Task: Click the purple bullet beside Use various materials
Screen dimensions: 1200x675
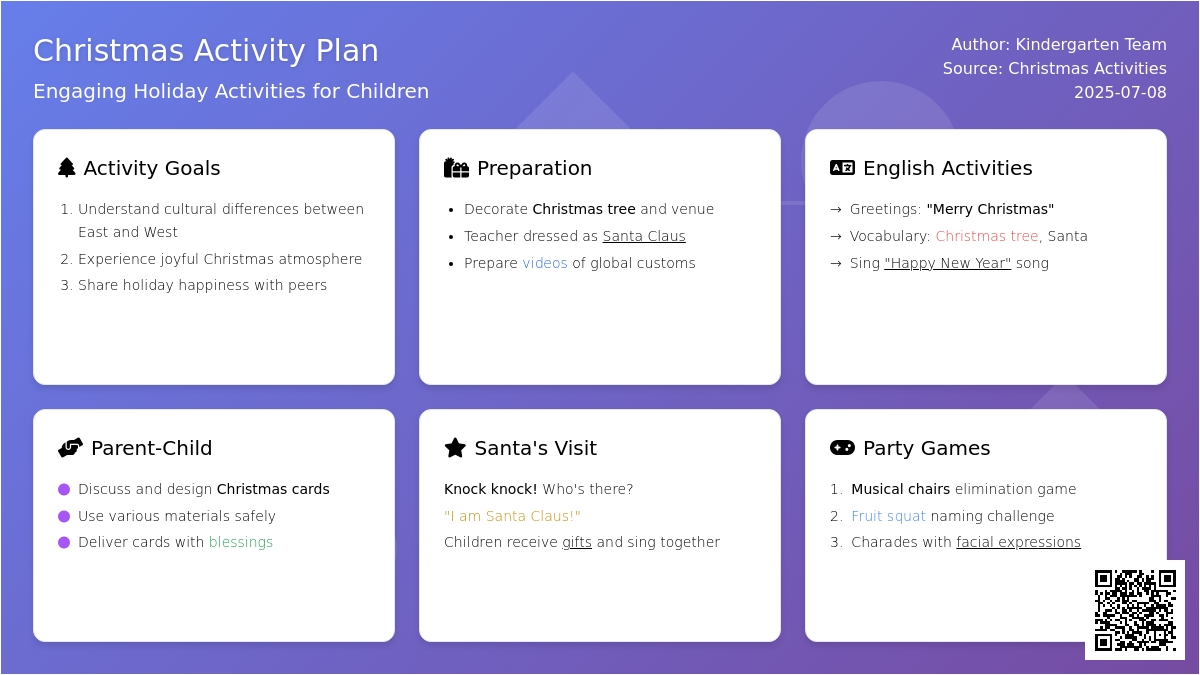Action: pyautogui.click(x=64, y=516)
